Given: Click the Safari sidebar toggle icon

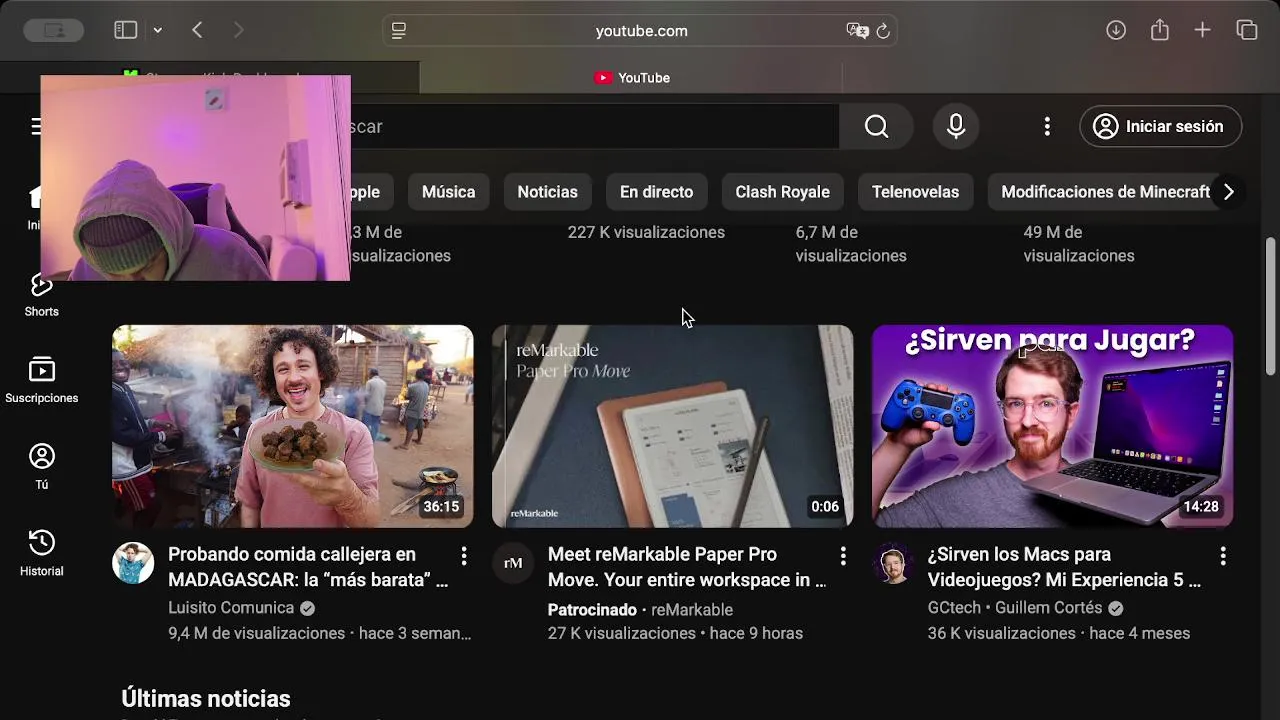Looking at the screenshot, I should (x=125, y=30).
